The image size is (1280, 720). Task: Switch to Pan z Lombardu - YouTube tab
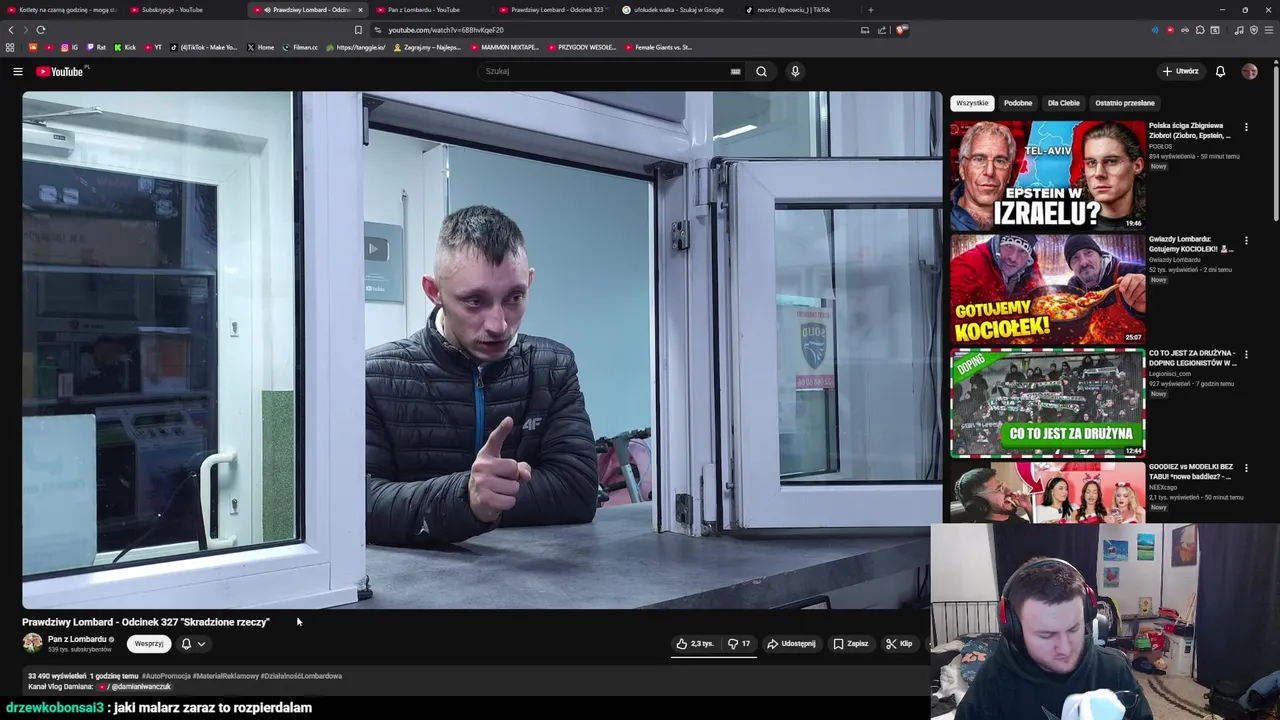click(x=430, y=10)
